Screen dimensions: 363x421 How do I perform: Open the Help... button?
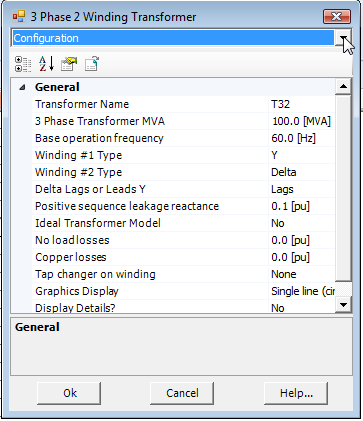(x=296, y=393)
